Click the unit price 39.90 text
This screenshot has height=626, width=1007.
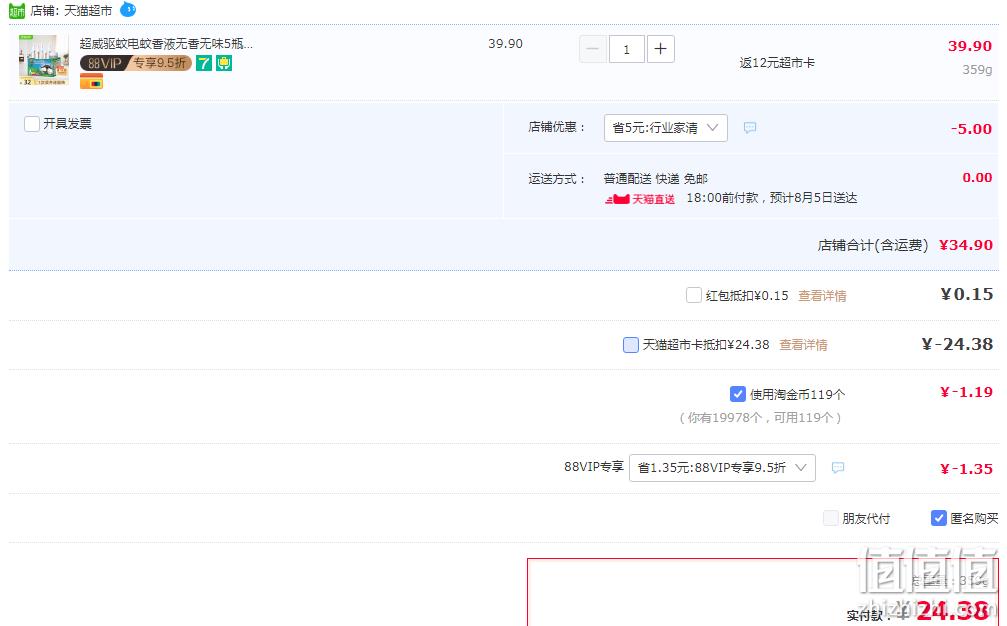[x=505, y=44]
